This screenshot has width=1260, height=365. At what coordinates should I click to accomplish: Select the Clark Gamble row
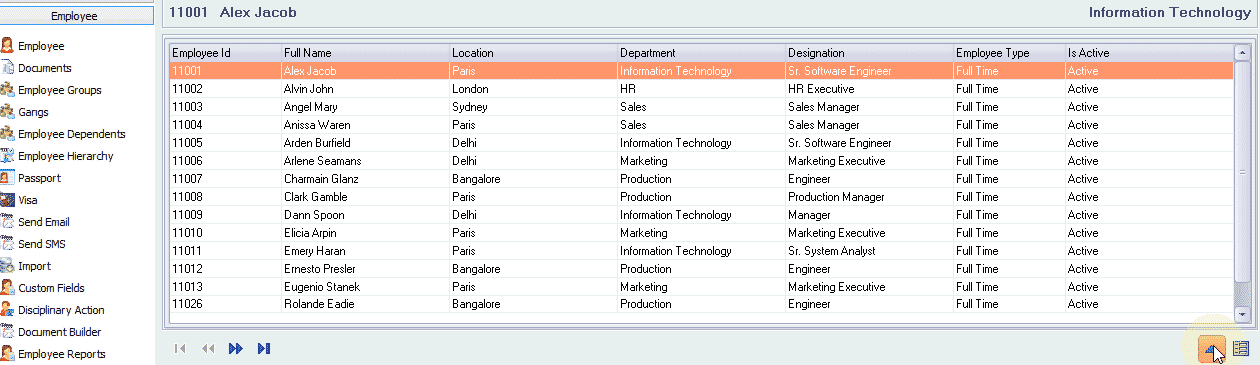click(x=702, y=197)
